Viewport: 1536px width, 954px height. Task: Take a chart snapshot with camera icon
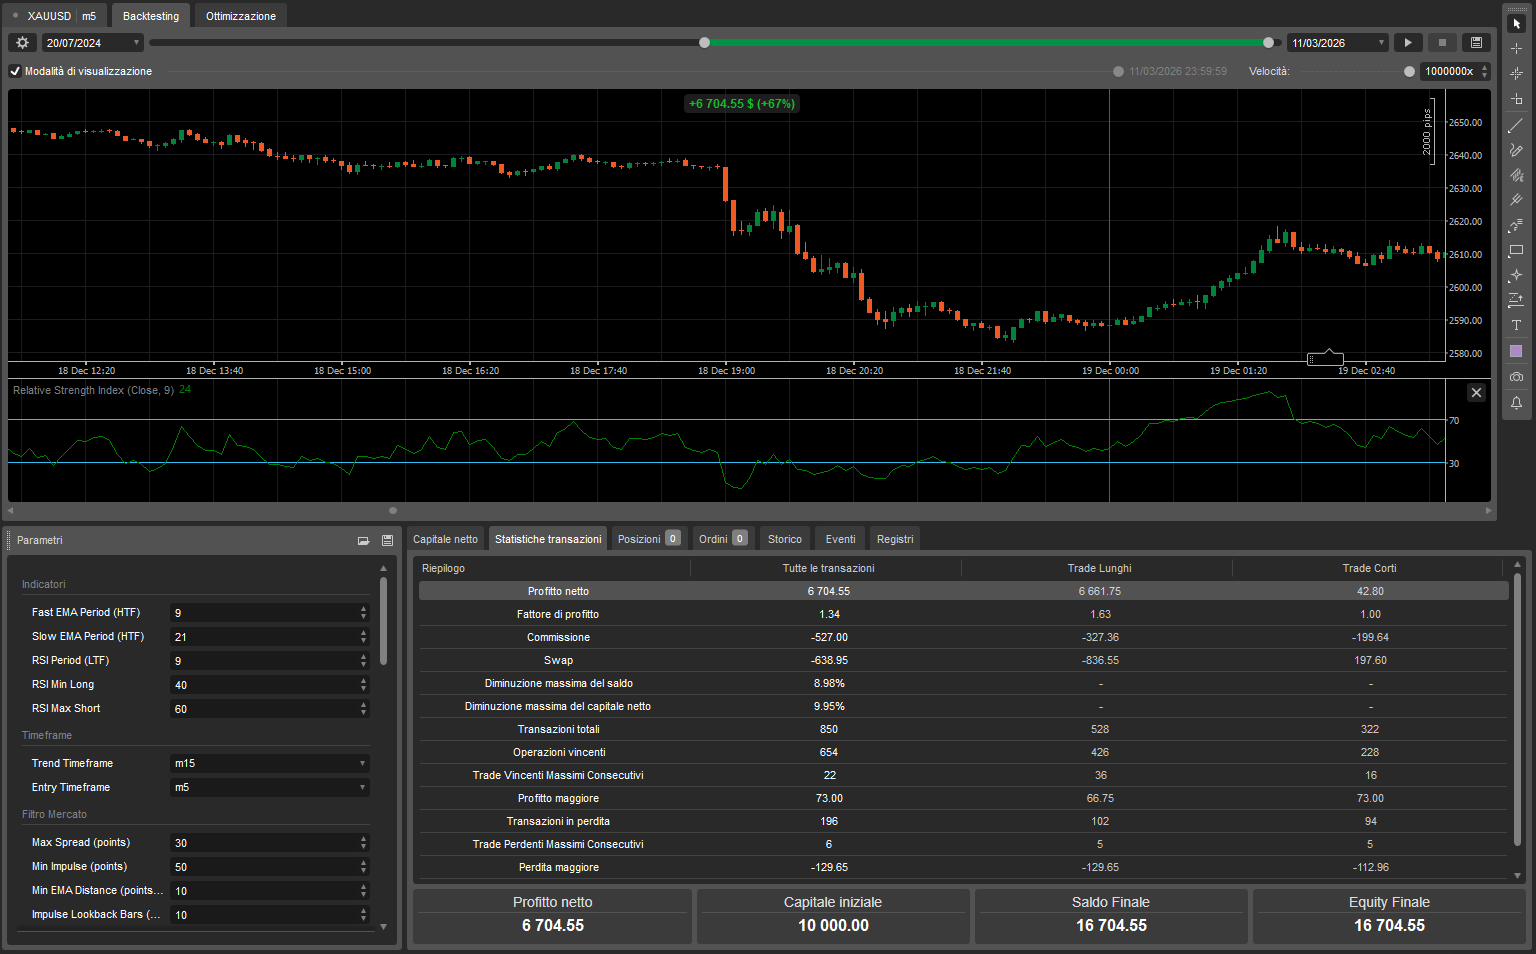[1516, 376]
